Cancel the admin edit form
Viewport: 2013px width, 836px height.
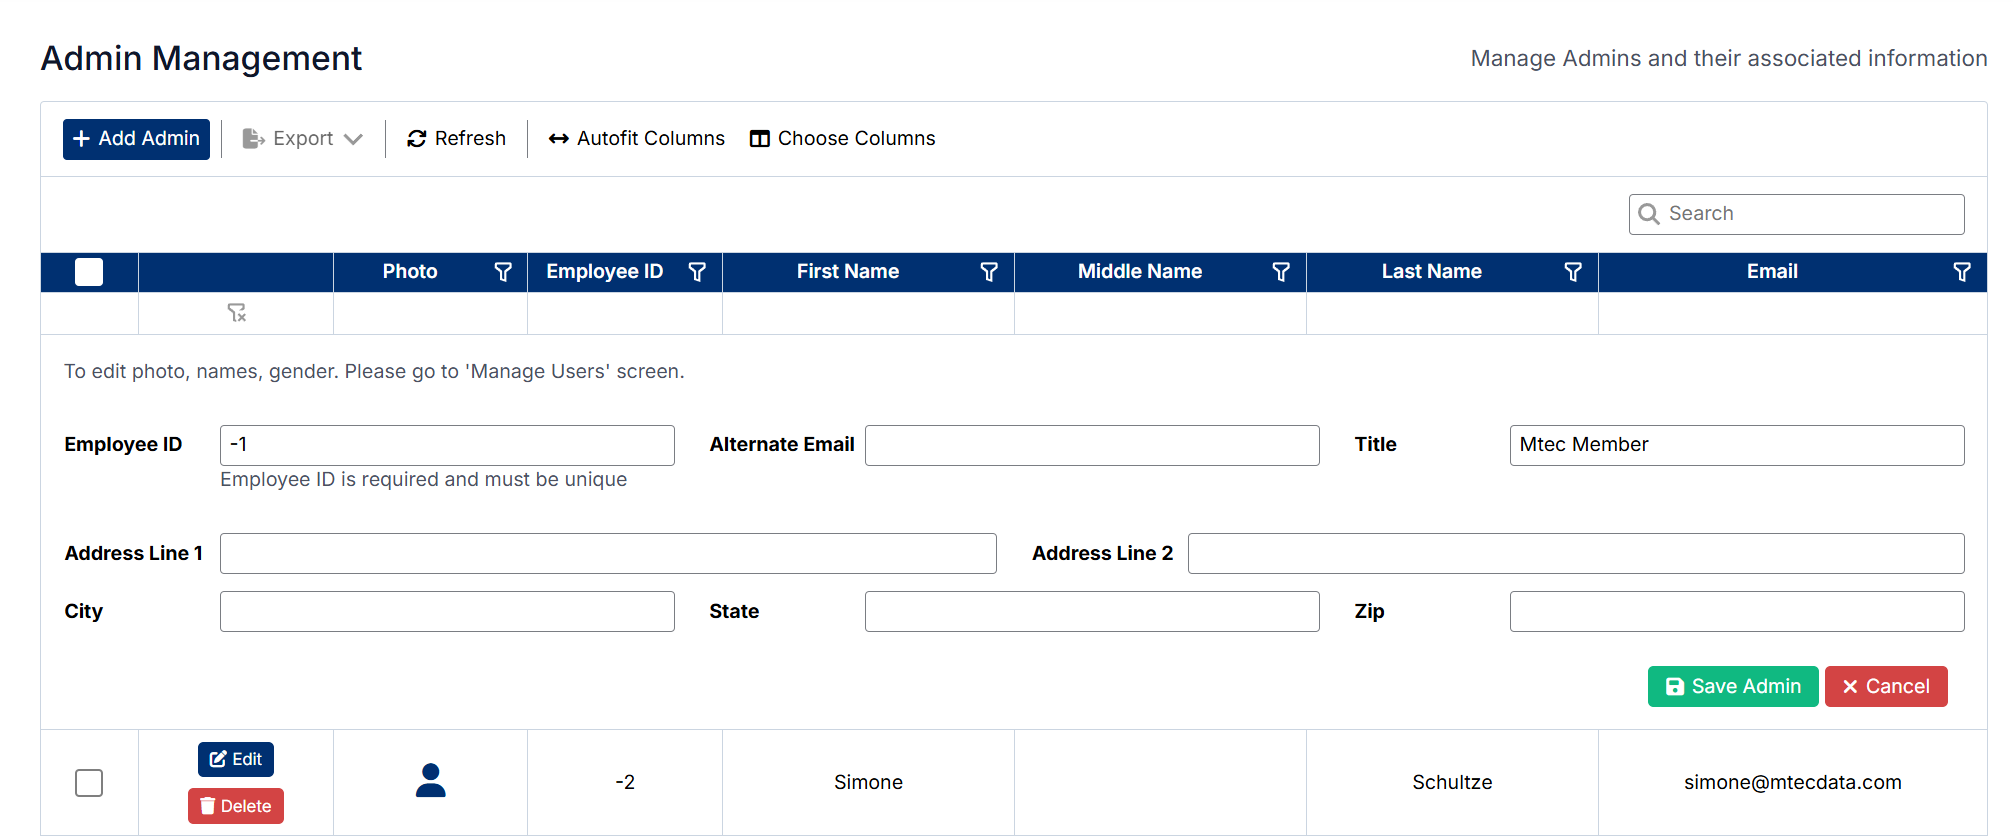(1885, 687)
